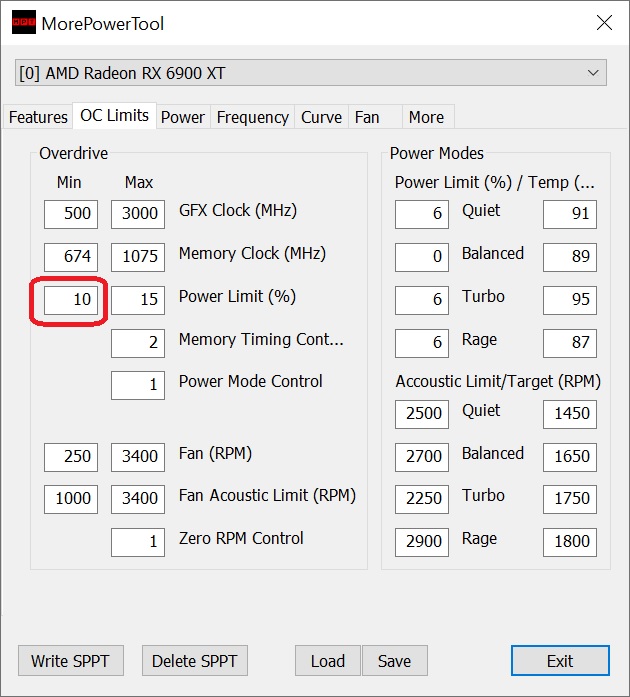630x697 pixels.
Task: Edit the Rage acoustic limit RPM field
Action: click(x=422, y=542)
